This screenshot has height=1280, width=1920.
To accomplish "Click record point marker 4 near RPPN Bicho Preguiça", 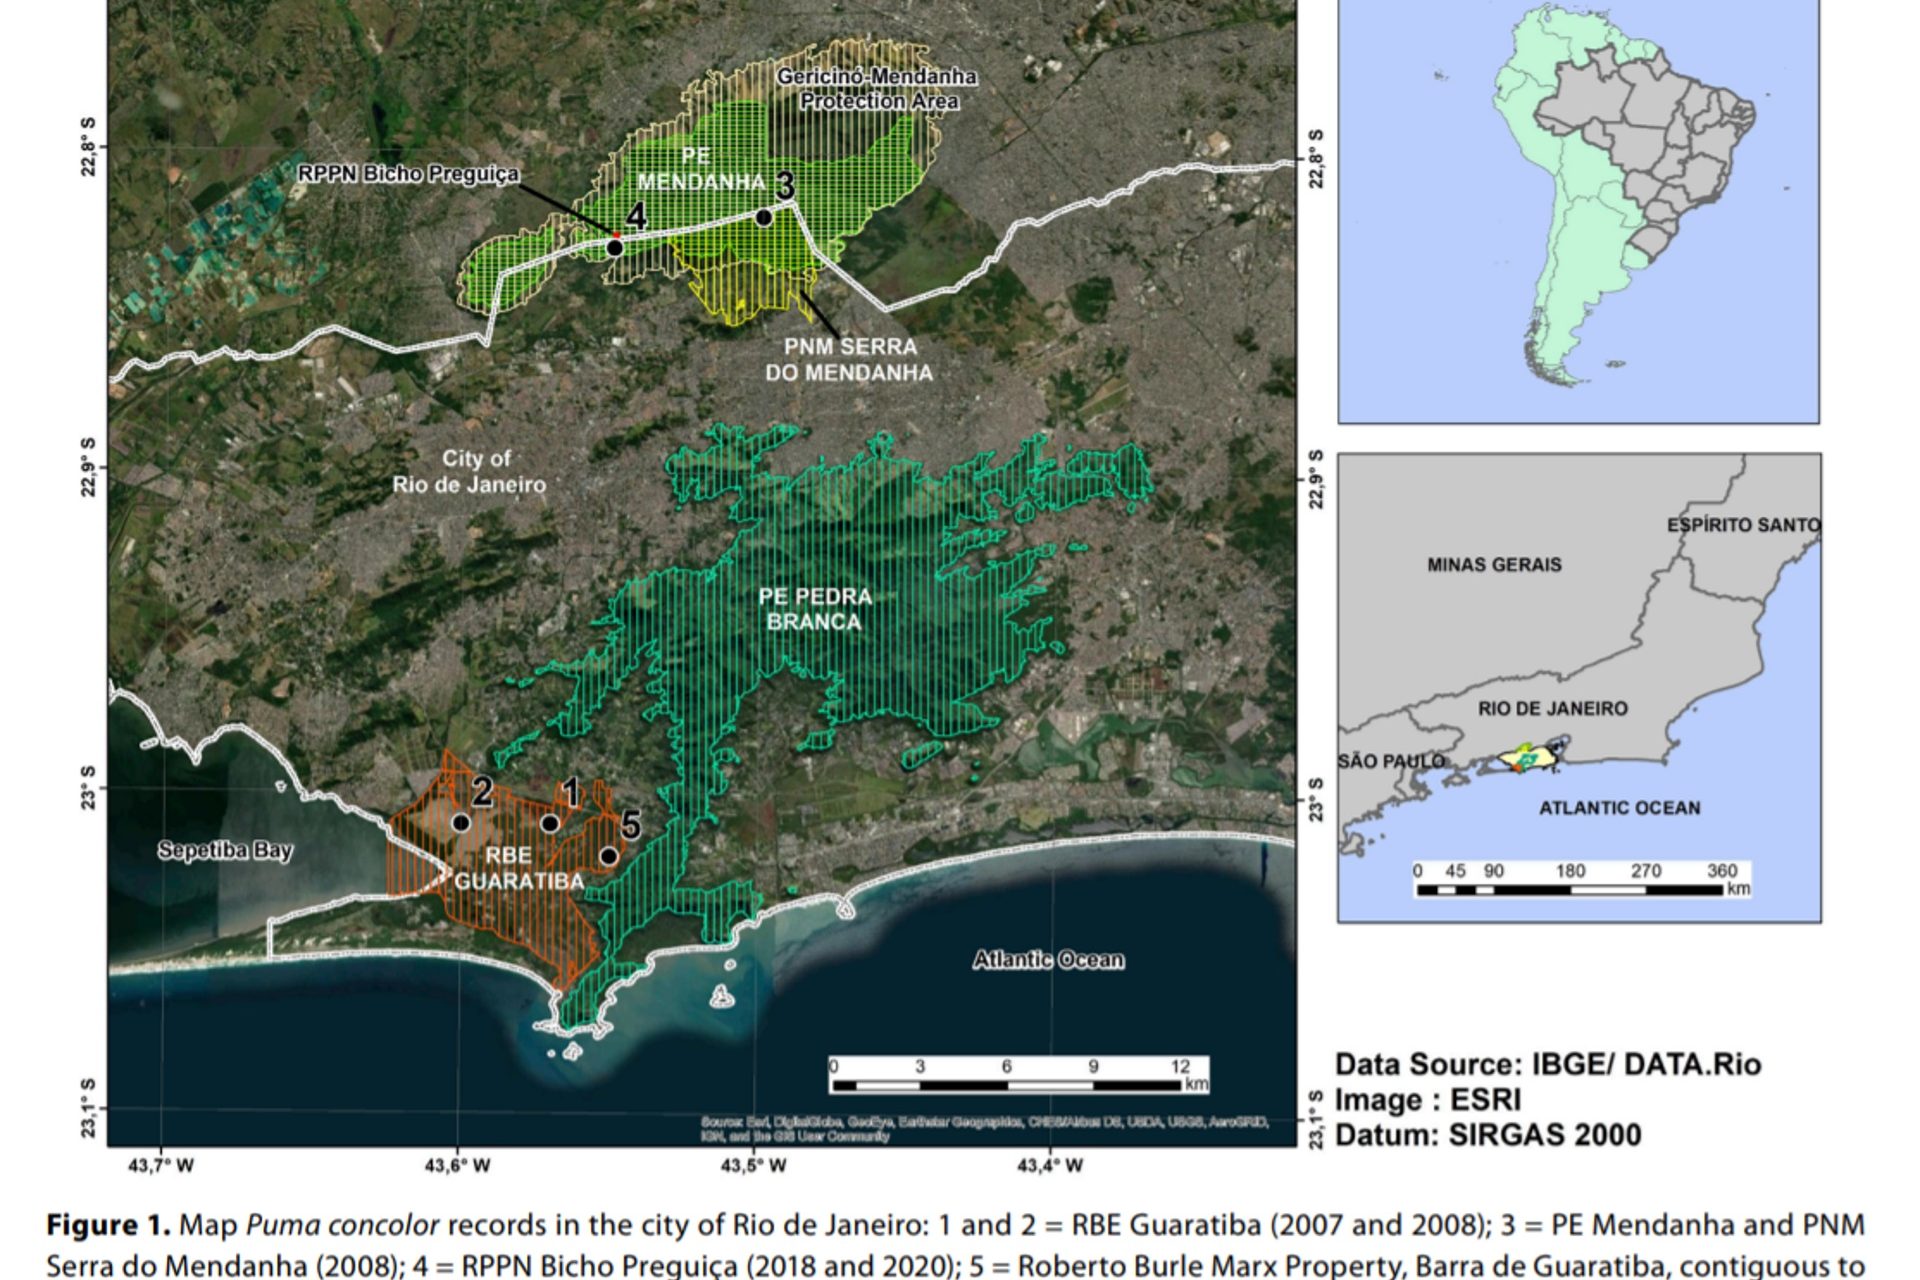I will (x=615, y=247).
